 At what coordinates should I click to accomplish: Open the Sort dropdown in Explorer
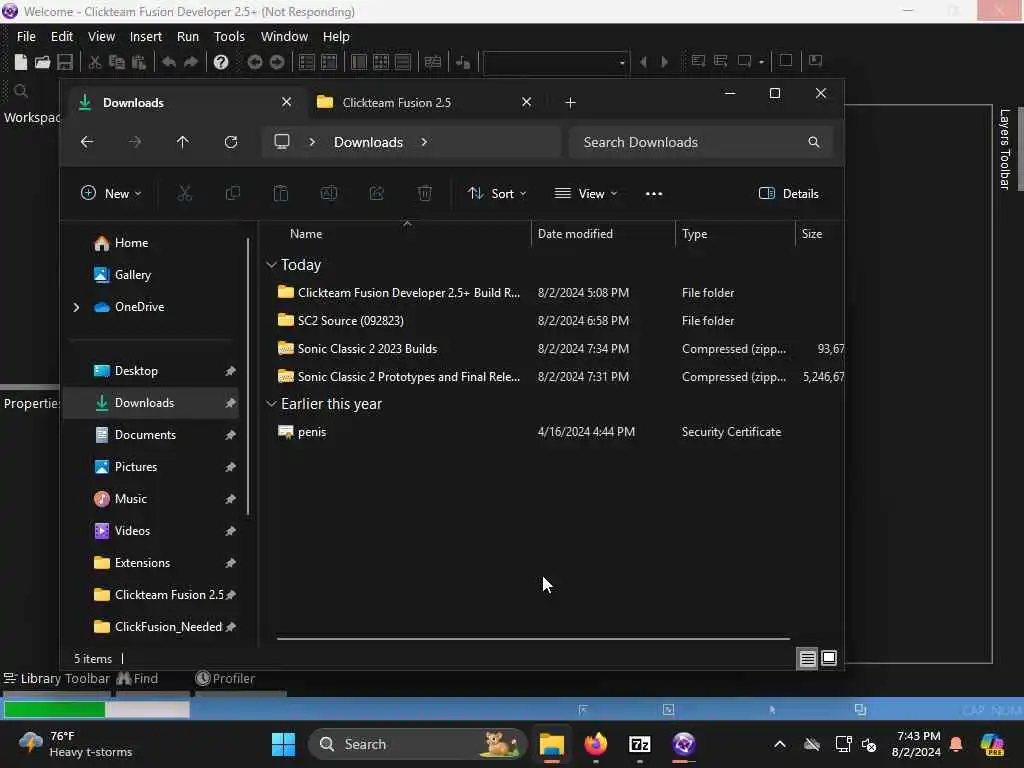click(x=497, y=193)
